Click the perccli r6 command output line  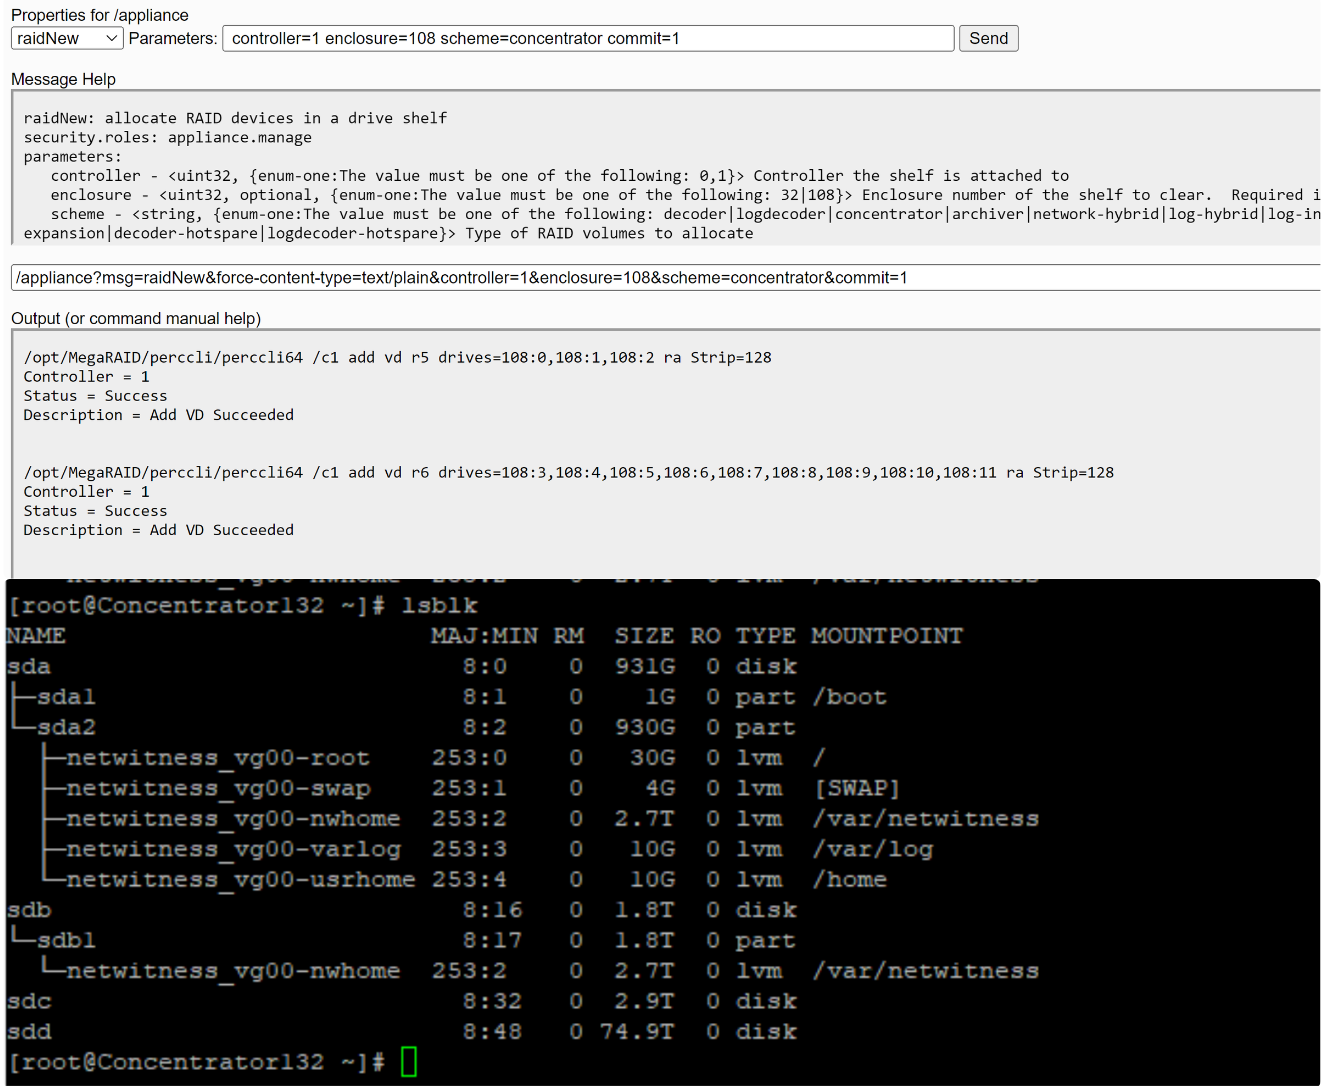[567, 472]
